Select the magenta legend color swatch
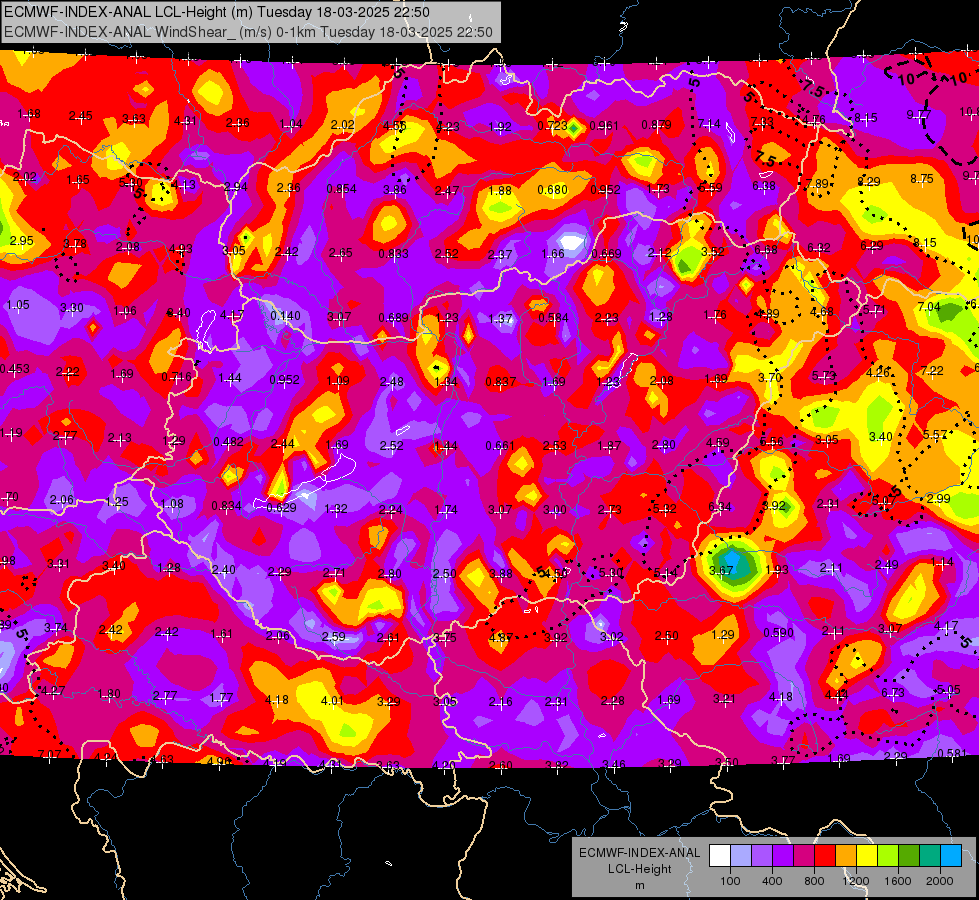 pos(804,856)
